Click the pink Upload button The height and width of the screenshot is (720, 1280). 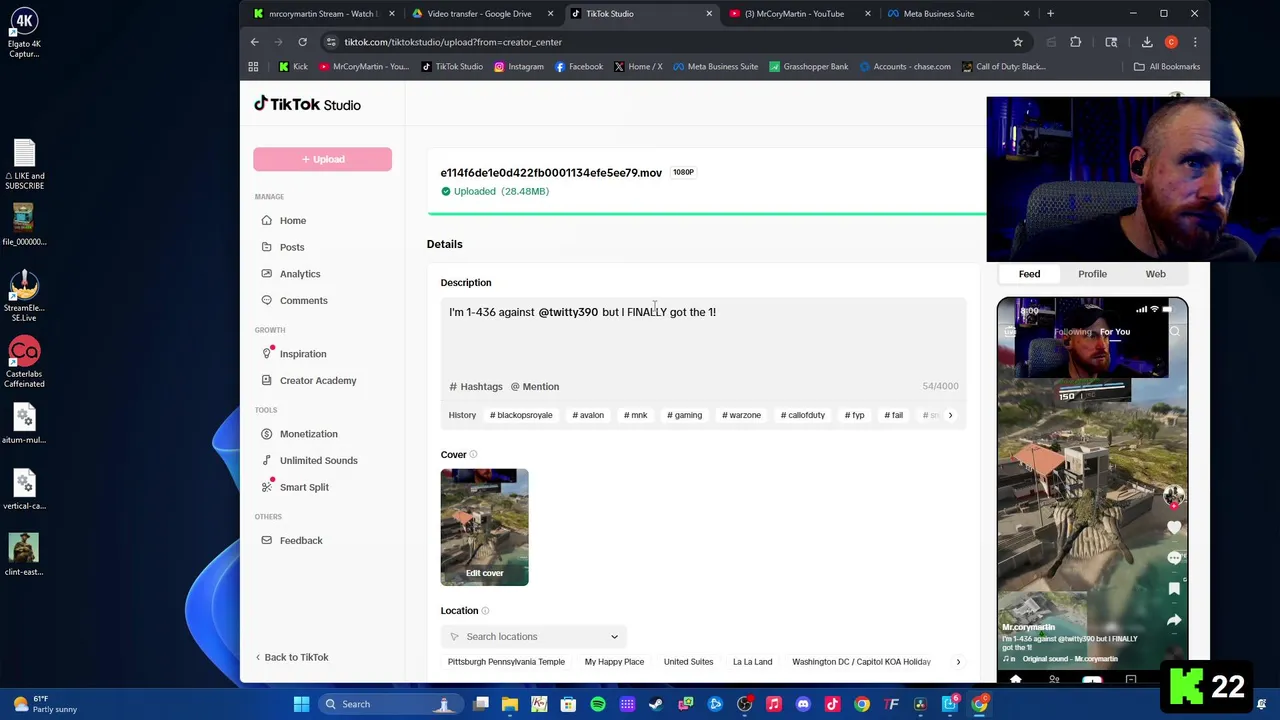coord(322,159)
